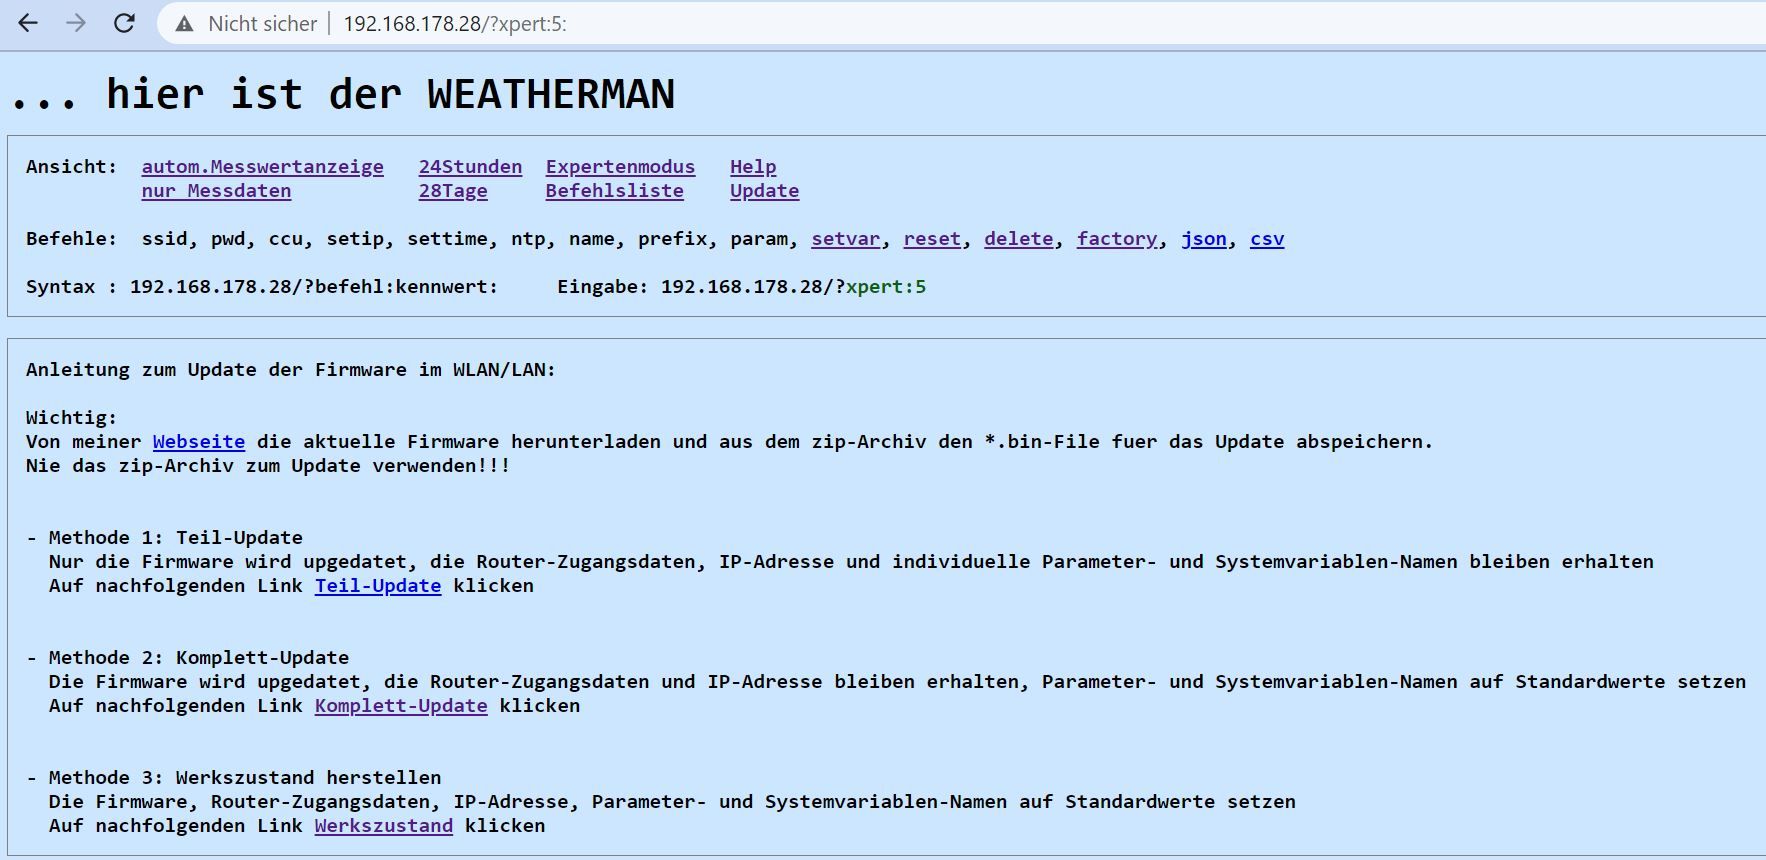The height and width of the screenshot is (860, 1766).
Task: Click the setvar command link
Action: pos(846,239)
